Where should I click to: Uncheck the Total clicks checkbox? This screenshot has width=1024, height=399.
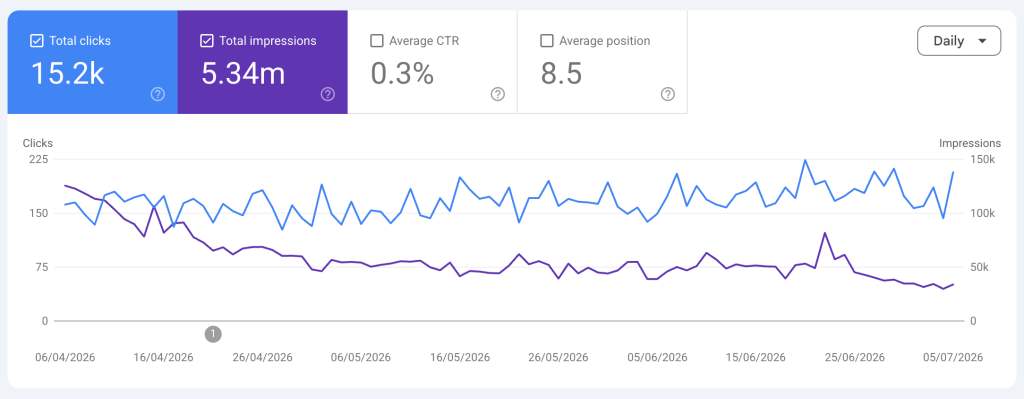[x=37, y=41]
